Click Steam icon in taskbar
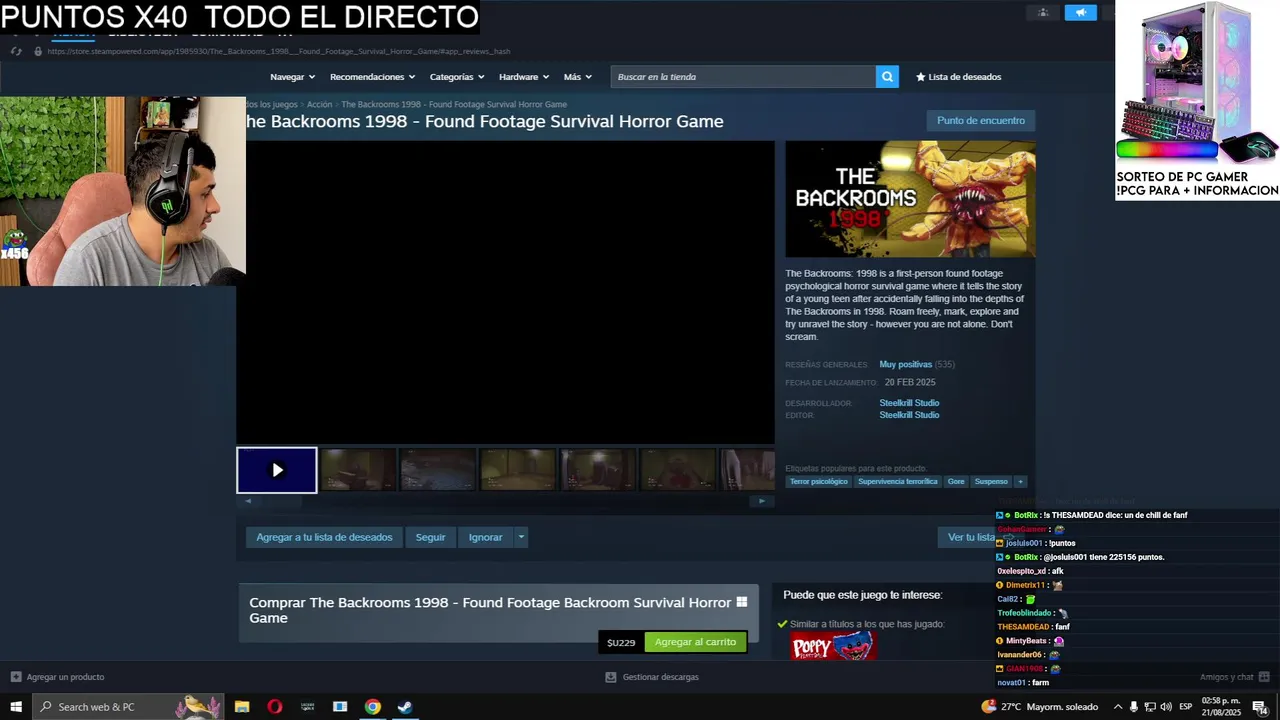Image resolution: width=1280 pixels, height=720 pixels. (x=405, y=707)
